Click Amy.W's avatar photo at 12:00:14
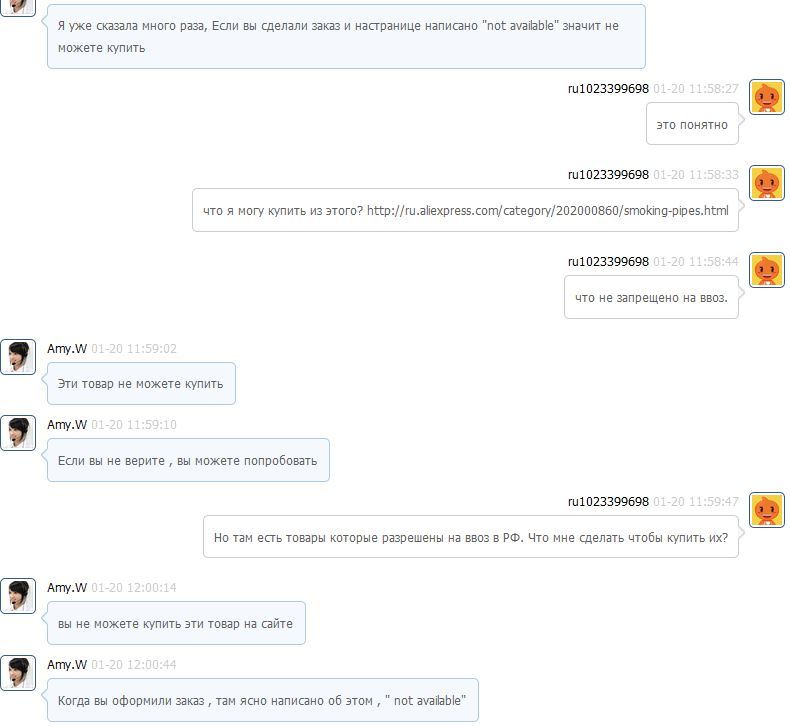The height and width of the screenshot is (727, 790). click(18, 596)
